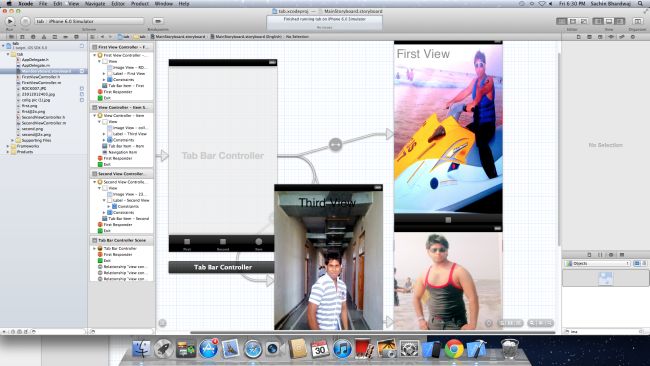
Task: Switch to the Assistant editor
Action: click(573, 21)
